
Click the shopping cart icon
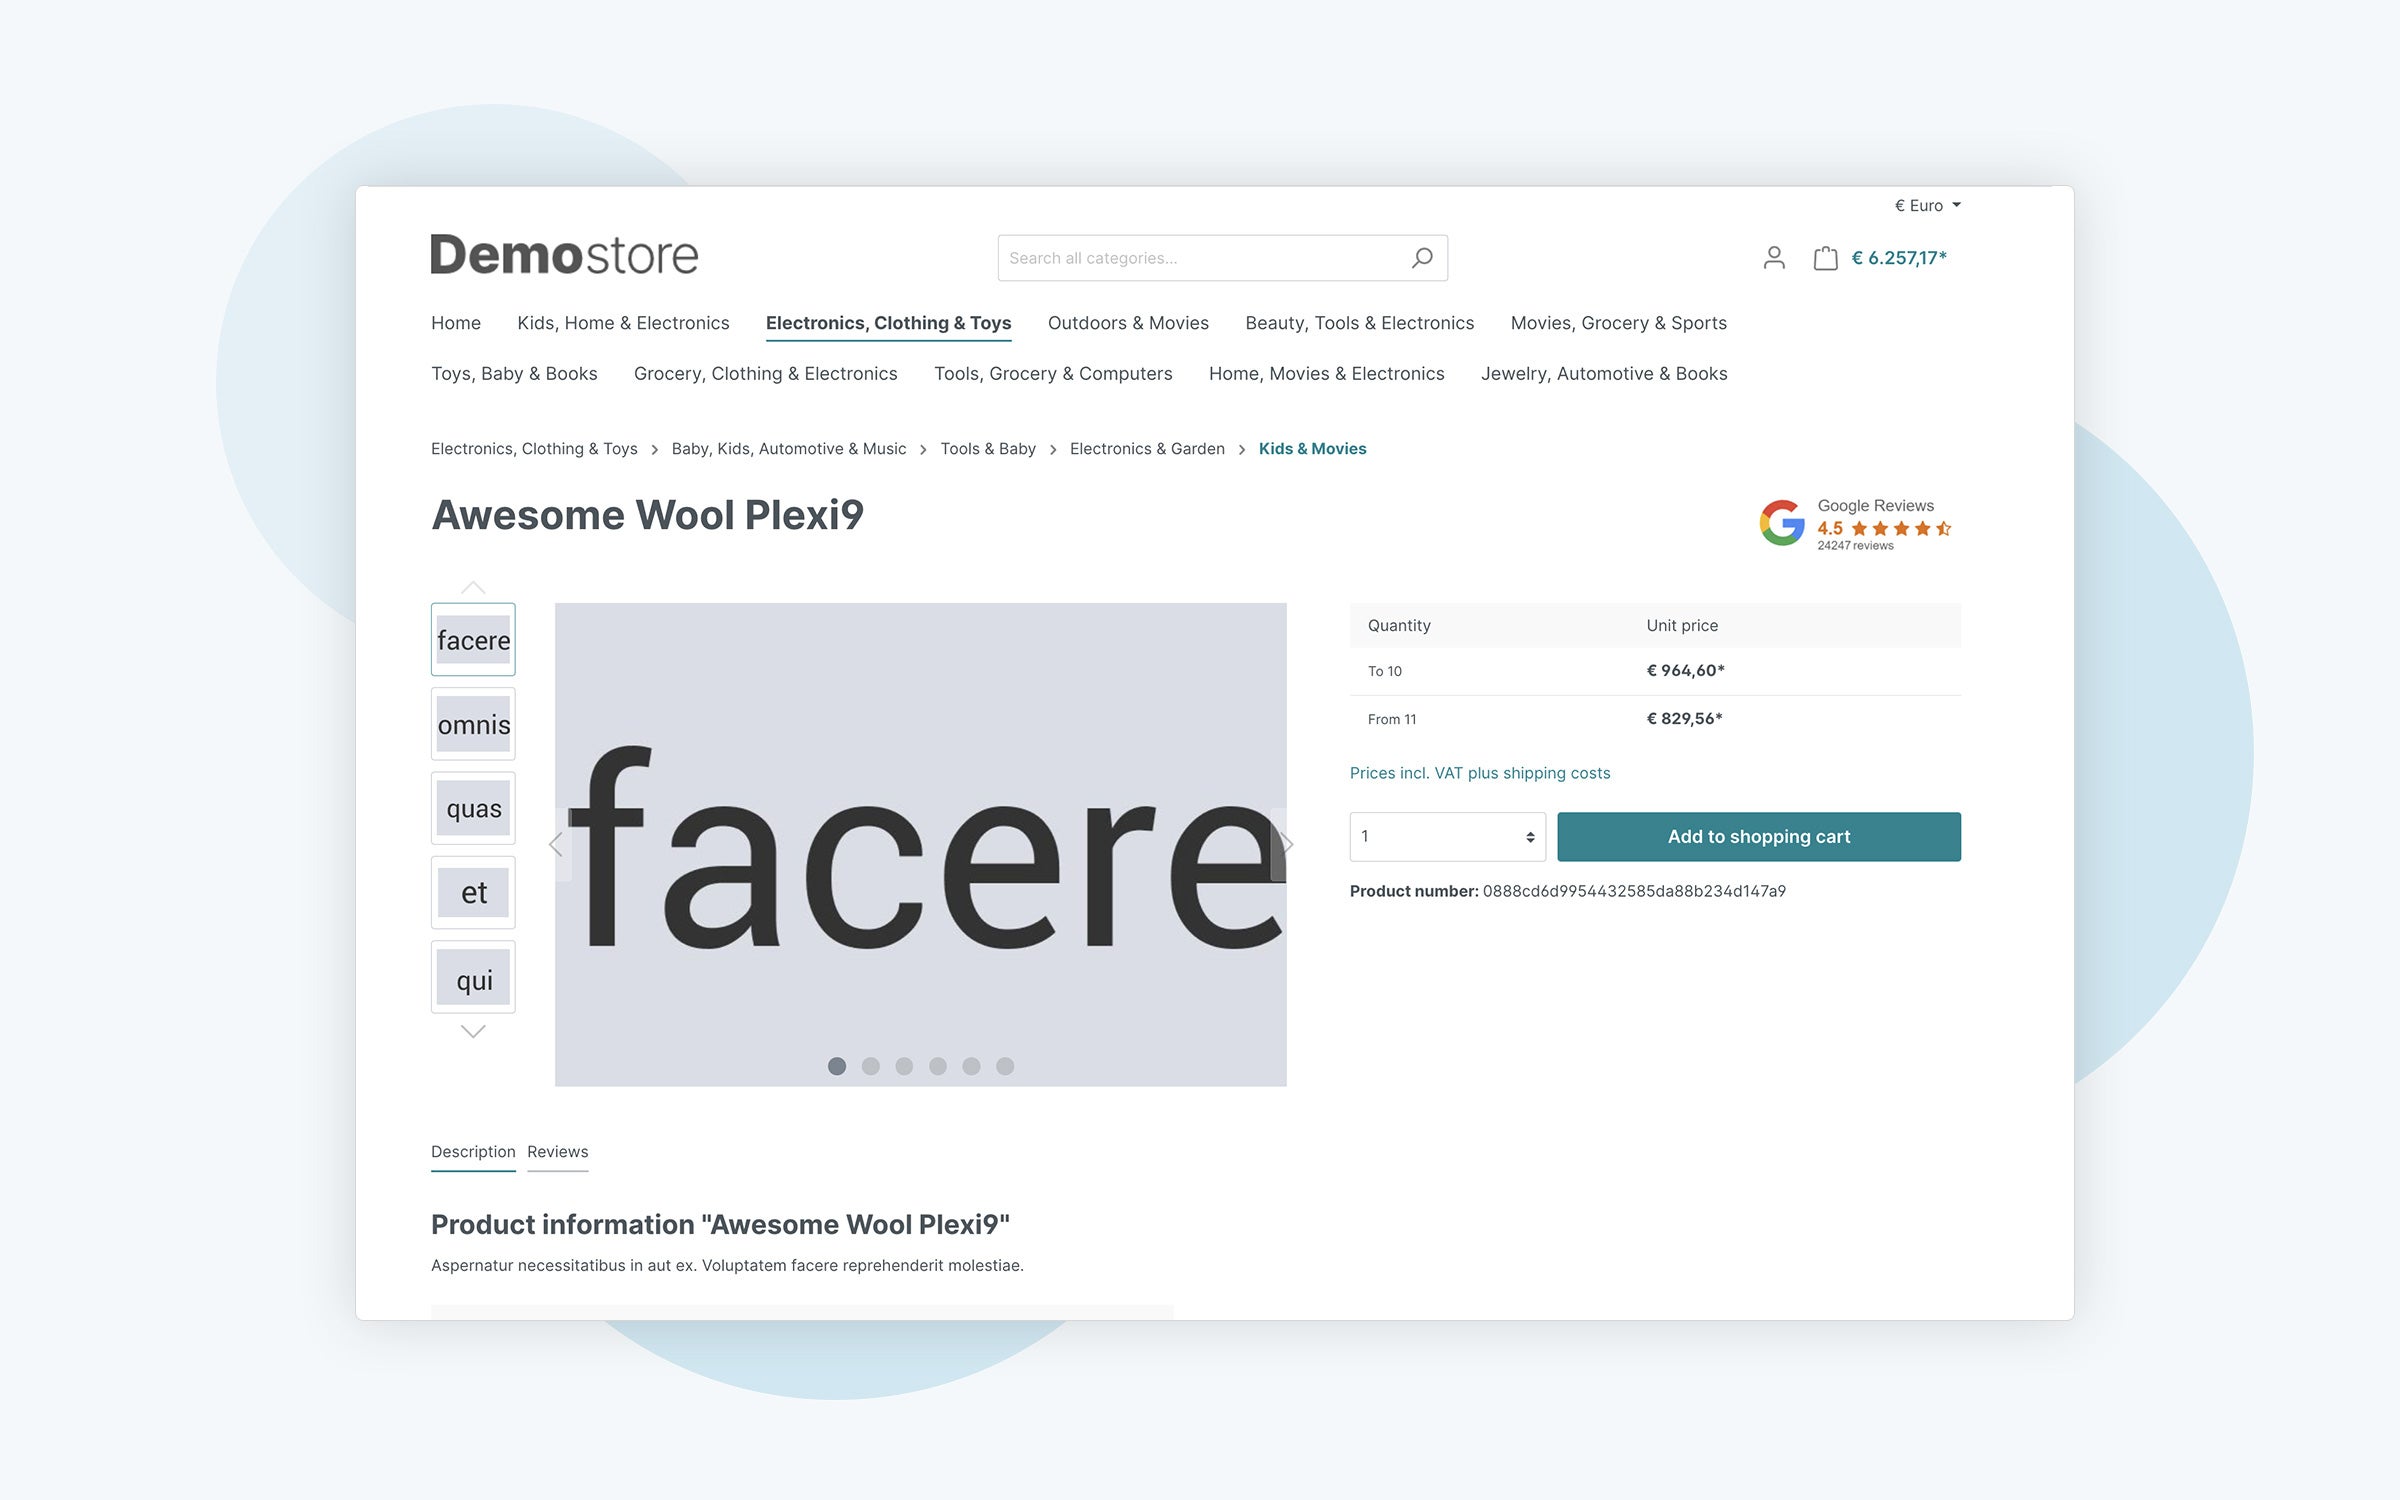pos(1825,257)
